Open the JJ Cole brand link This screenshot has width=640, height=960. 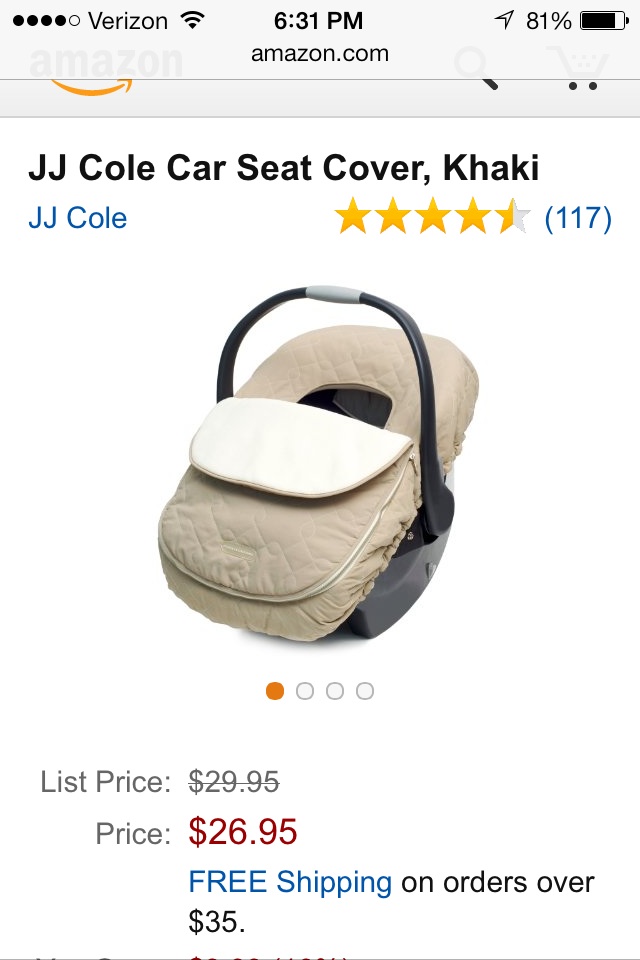78,218
